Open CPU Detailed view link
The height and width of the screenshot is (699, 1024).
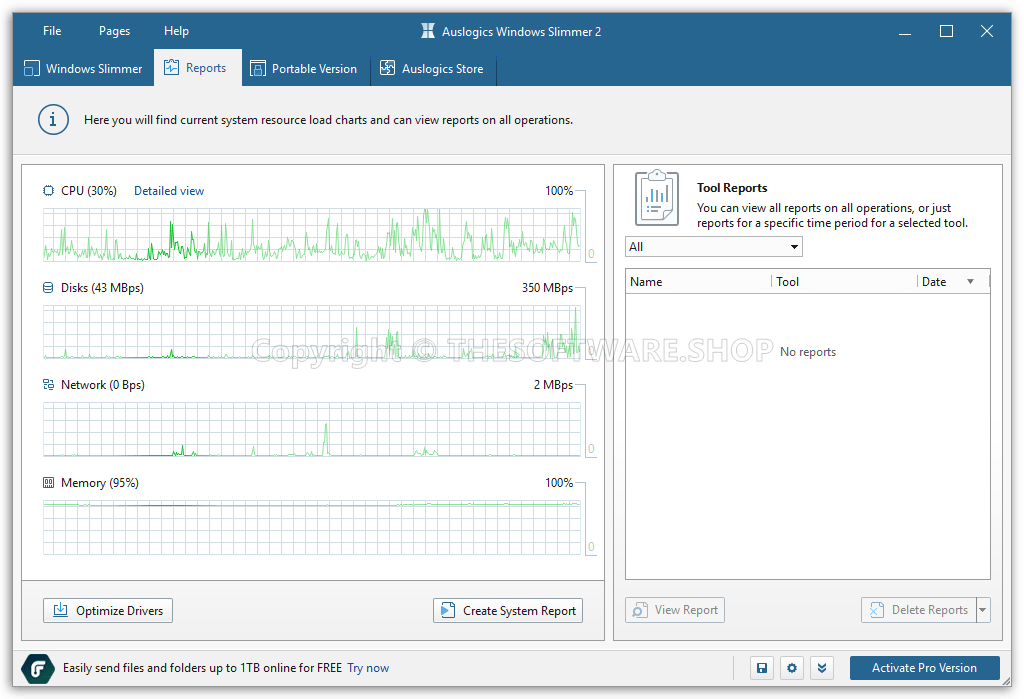(169, 191)
